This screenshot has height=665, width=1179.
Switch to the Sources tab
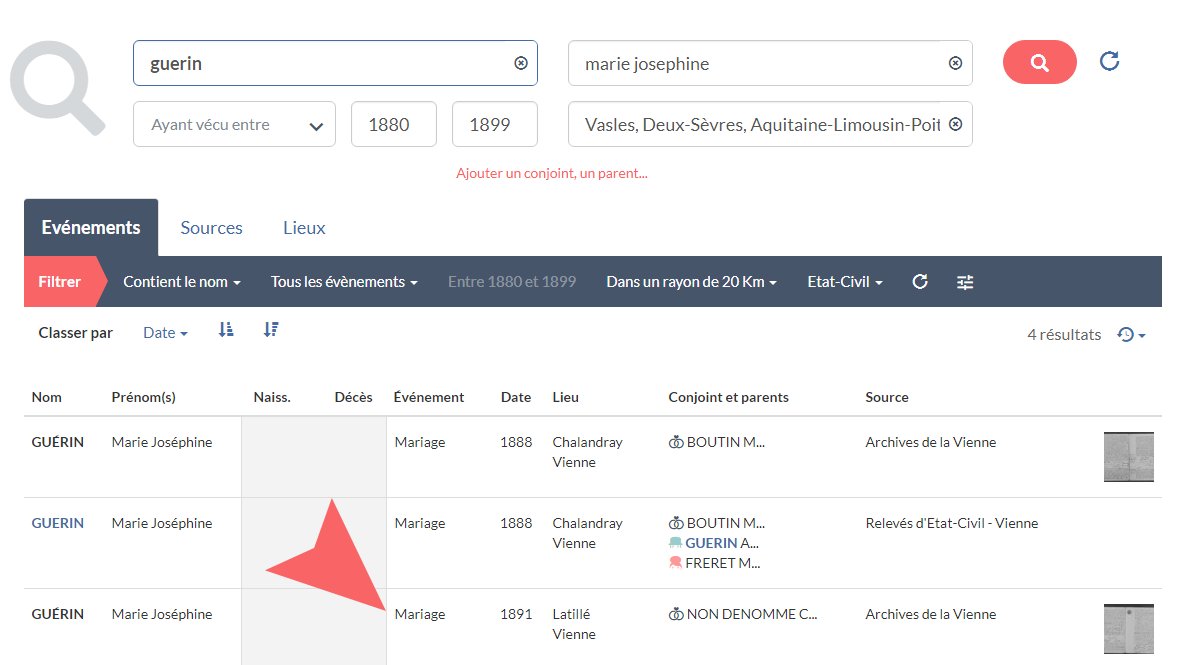[x=211, y=228]
